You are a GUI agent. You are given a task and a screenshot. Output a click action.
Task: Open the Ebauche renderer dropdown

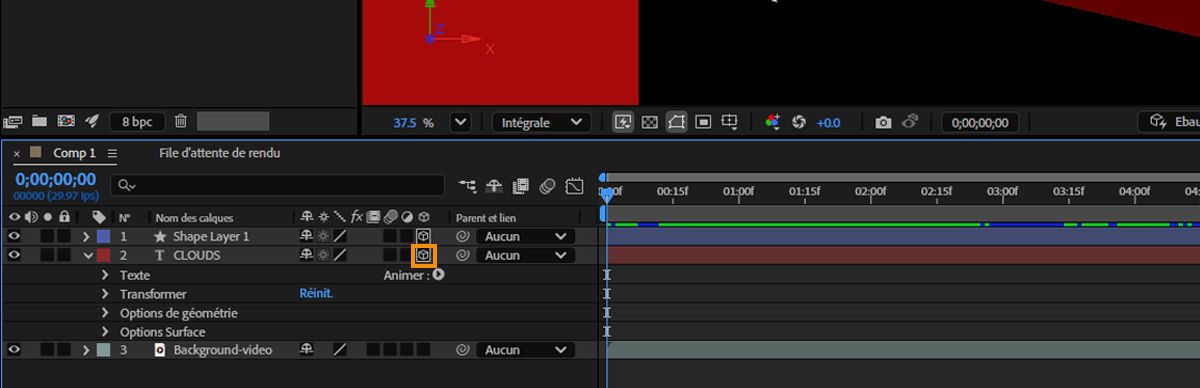[x=1169, y=122]
